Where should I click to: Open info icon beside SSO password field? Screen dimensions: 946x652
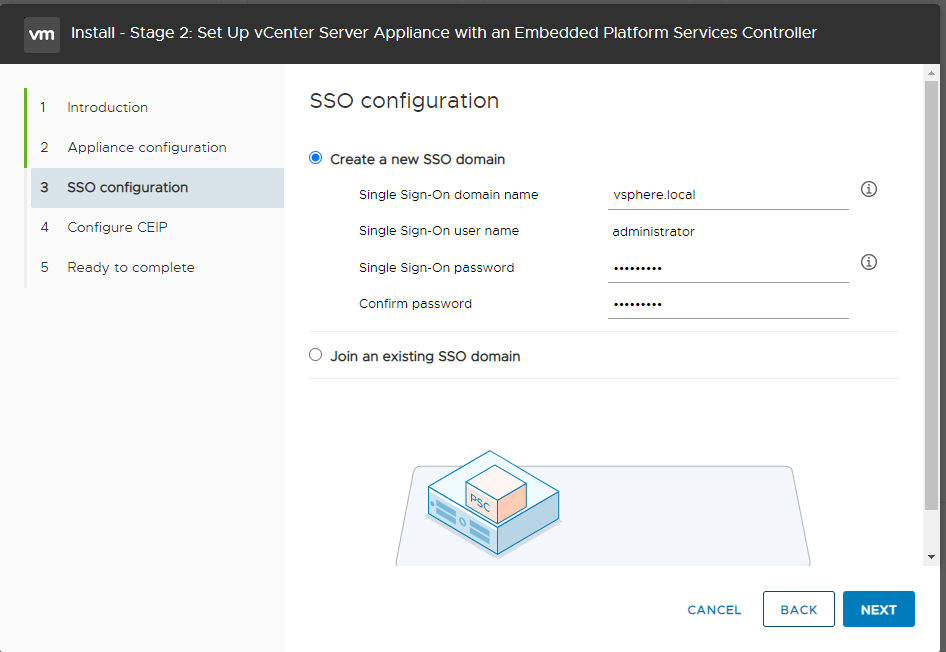tap(868, 262)
